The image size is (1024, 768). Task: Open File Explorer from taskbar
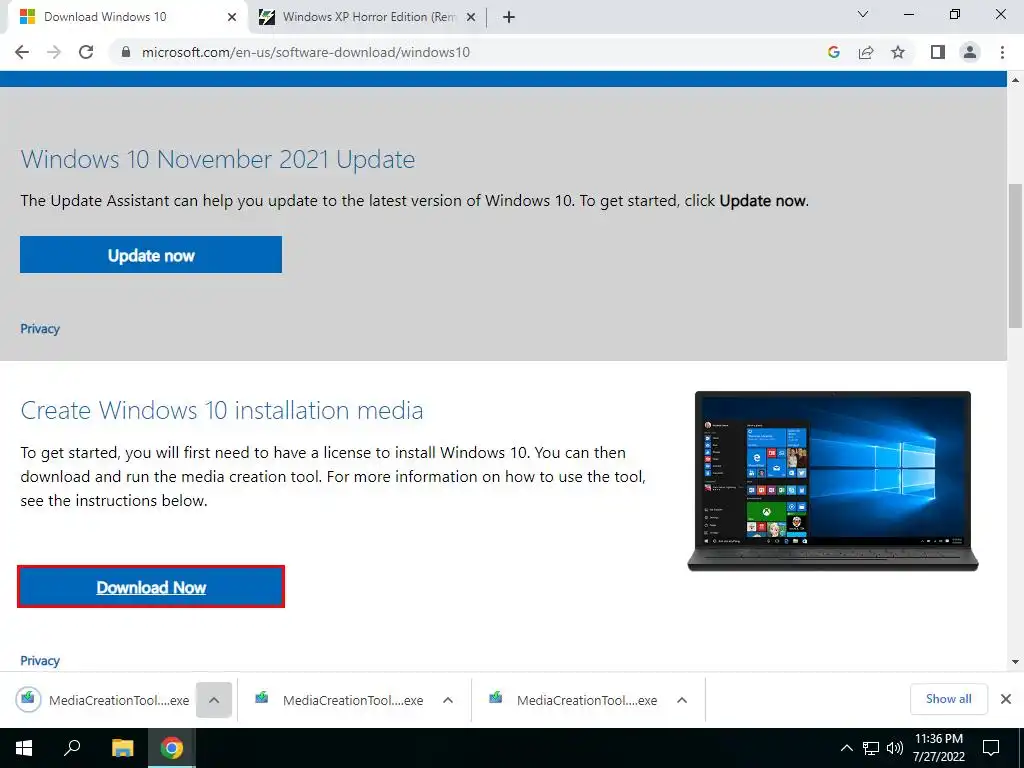pos(123,748)
